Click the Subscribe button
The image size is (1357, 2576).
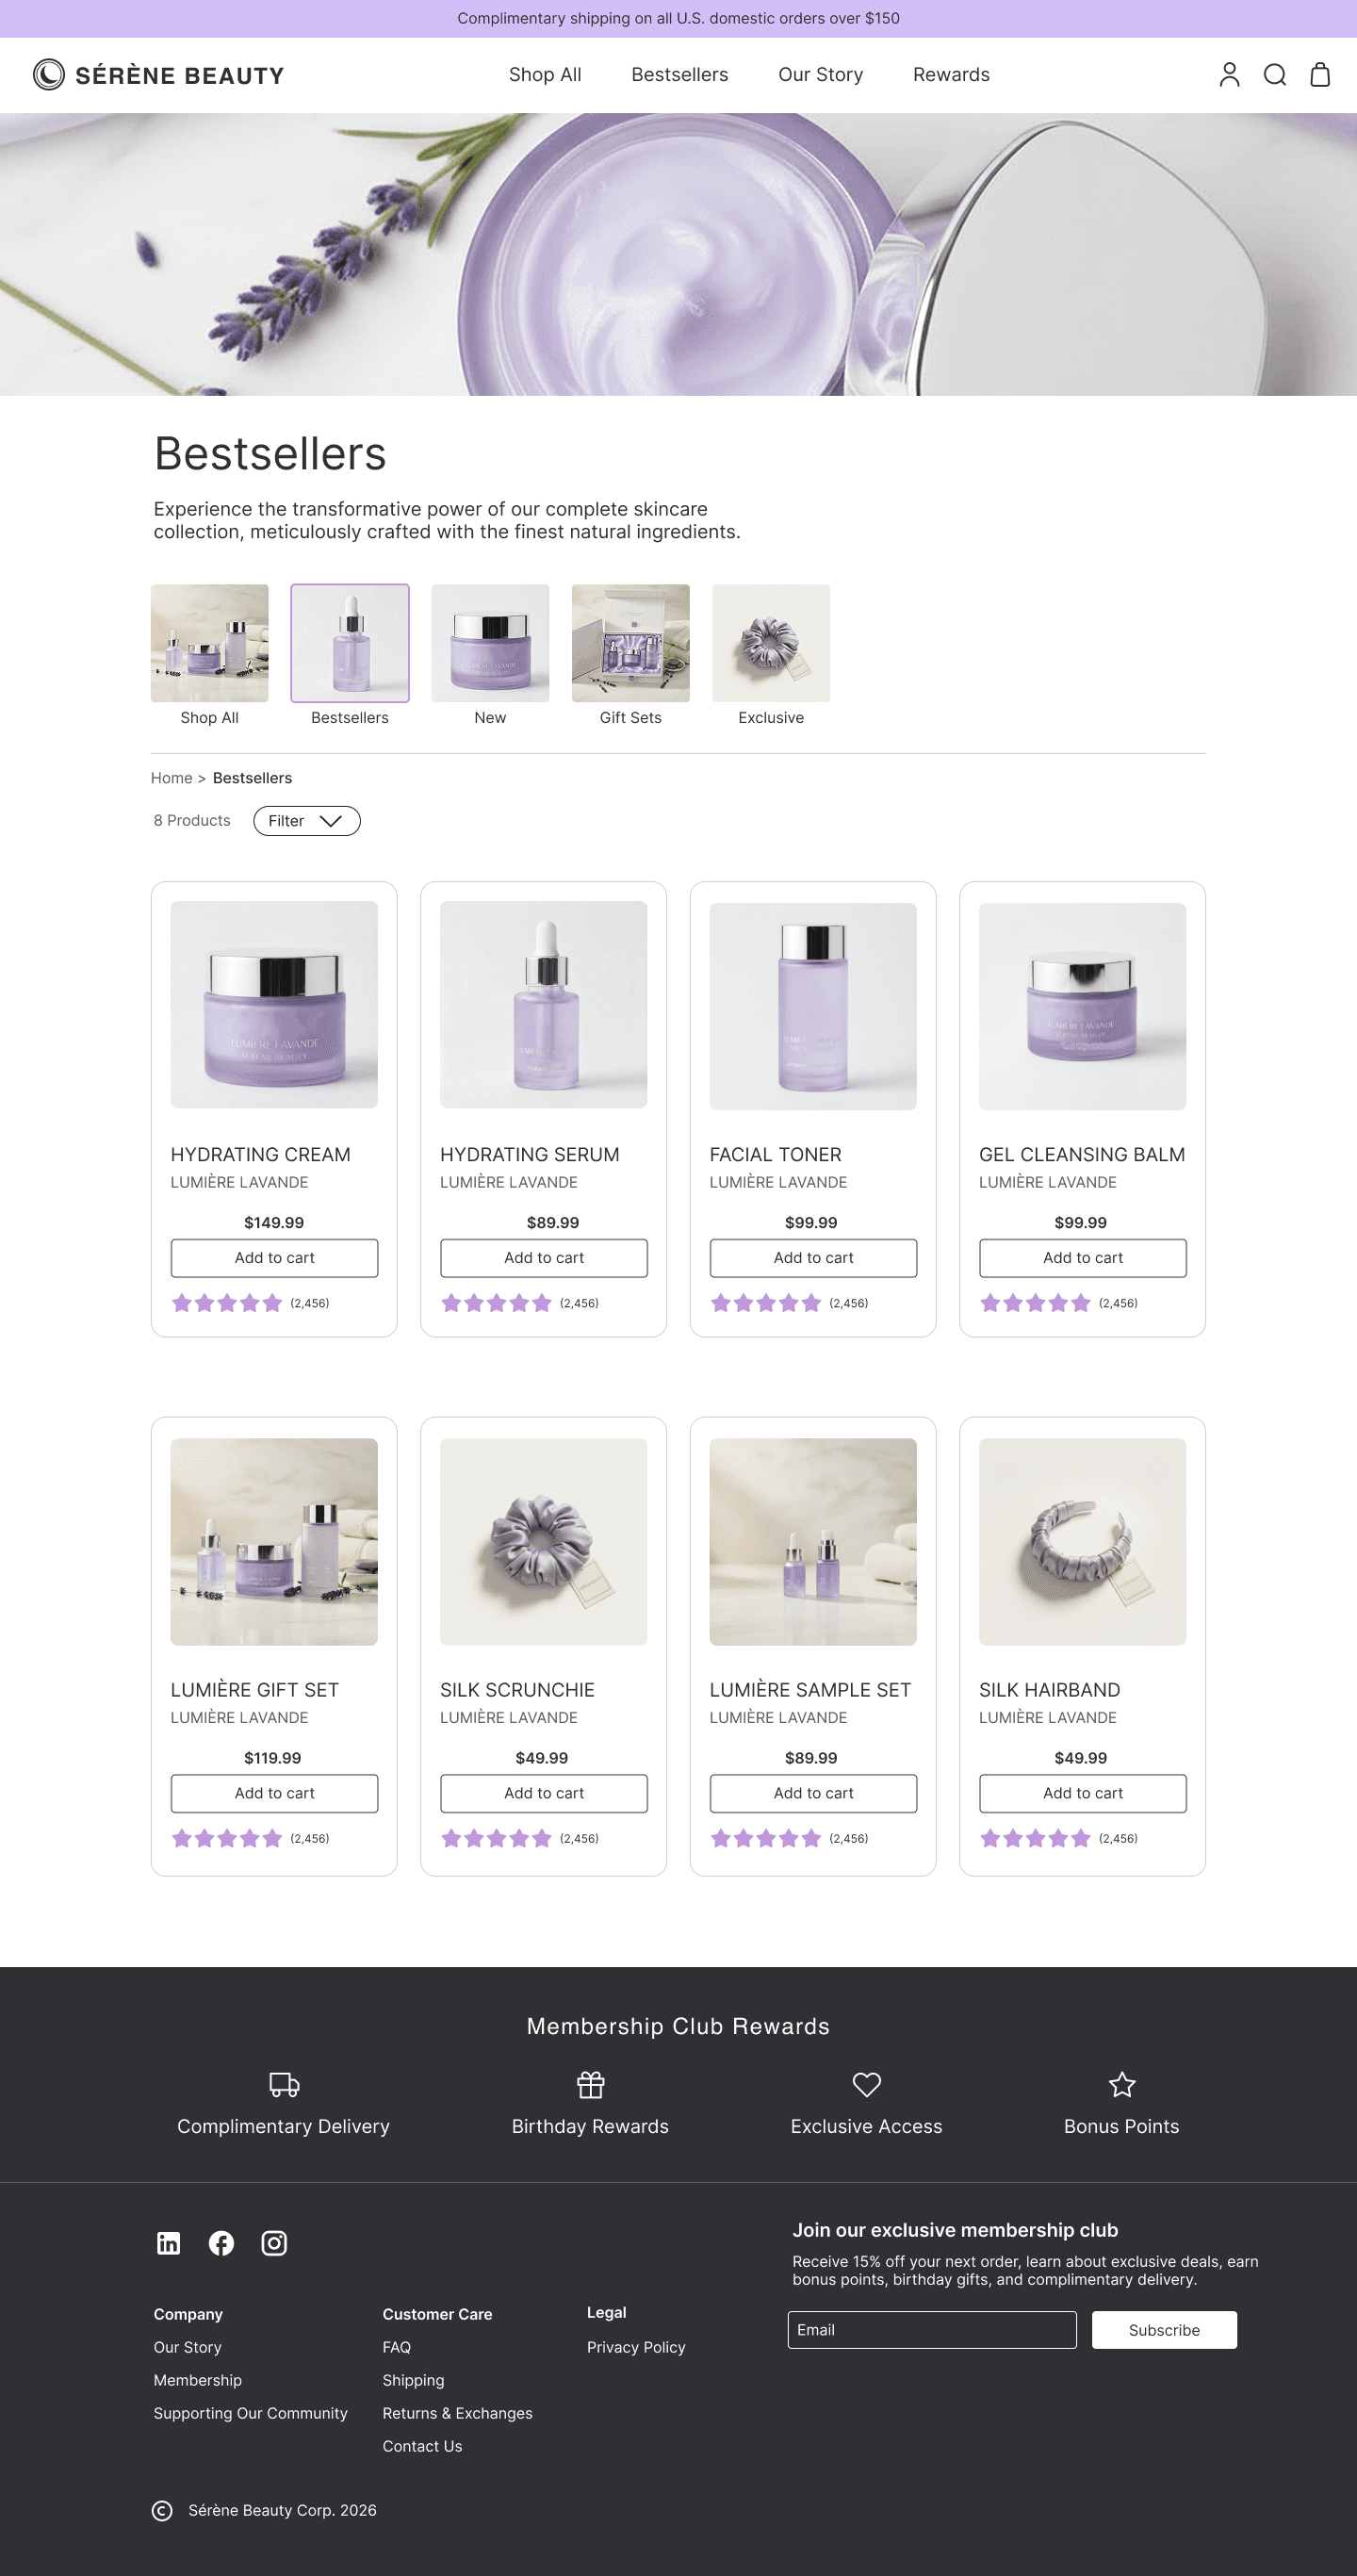[x=1163, y=2330]
